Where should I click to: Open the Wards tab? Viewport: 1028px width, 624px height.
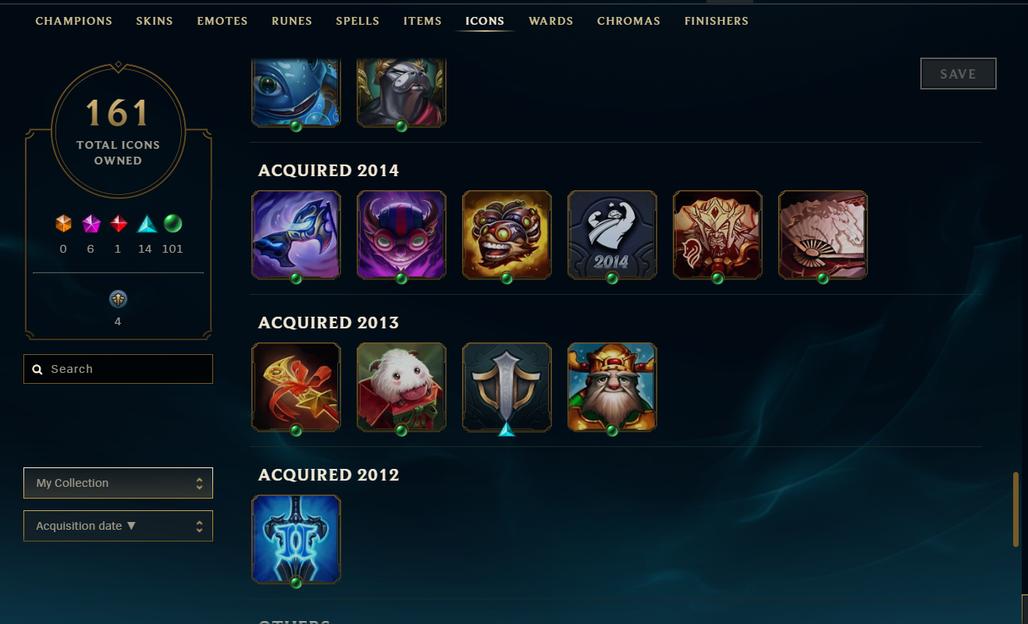pos(551,21)
